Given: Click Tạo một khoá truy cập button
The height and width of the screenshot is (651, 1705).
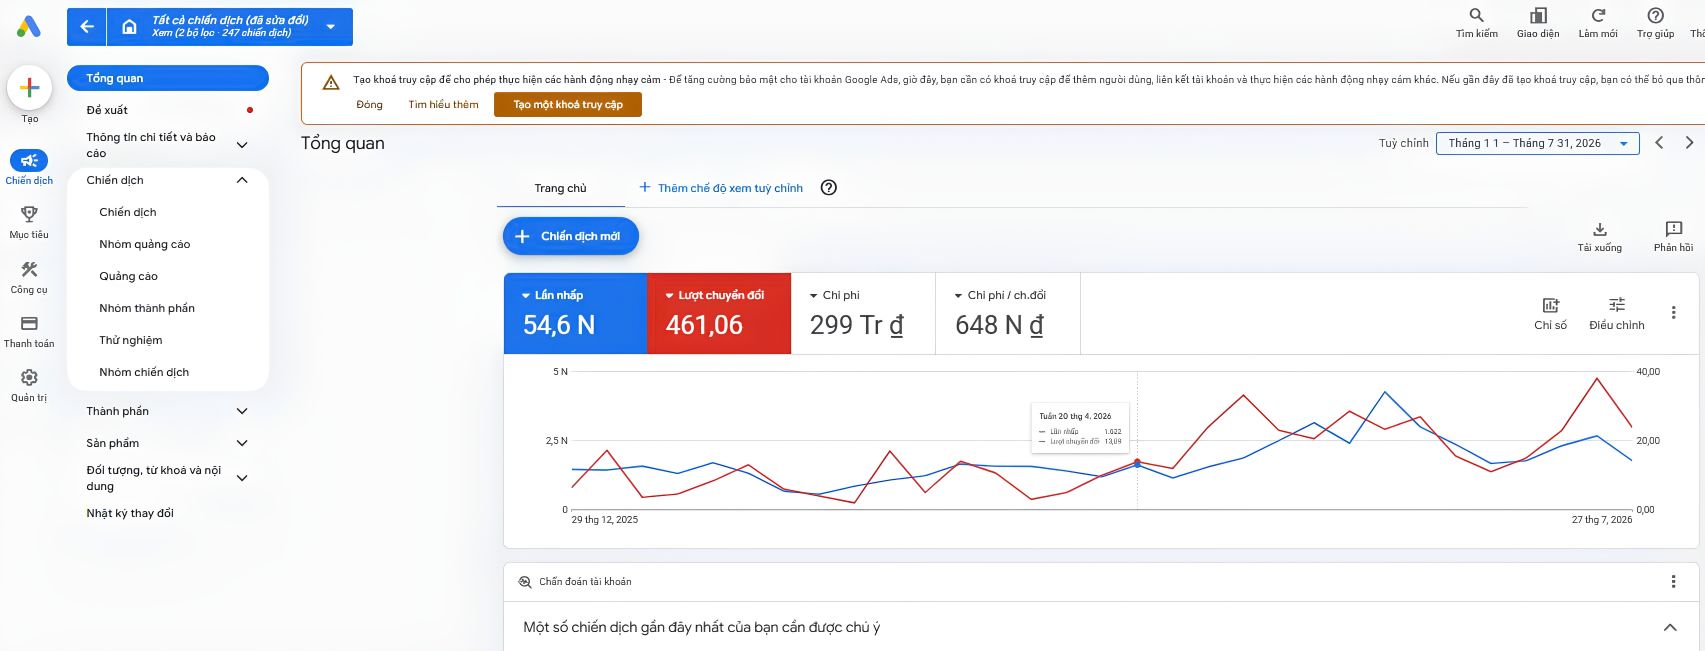Looking at the screenshot, I should click(568, 104).
